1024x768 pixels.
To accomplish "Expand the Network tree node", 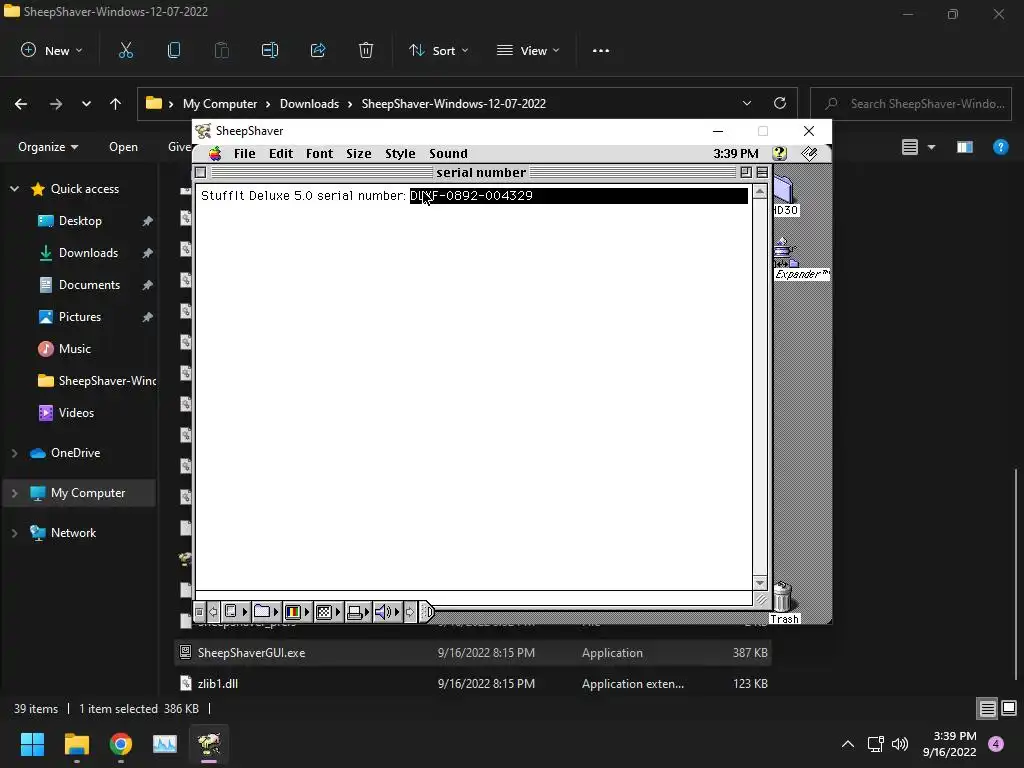I will click(x=14, y=533).
